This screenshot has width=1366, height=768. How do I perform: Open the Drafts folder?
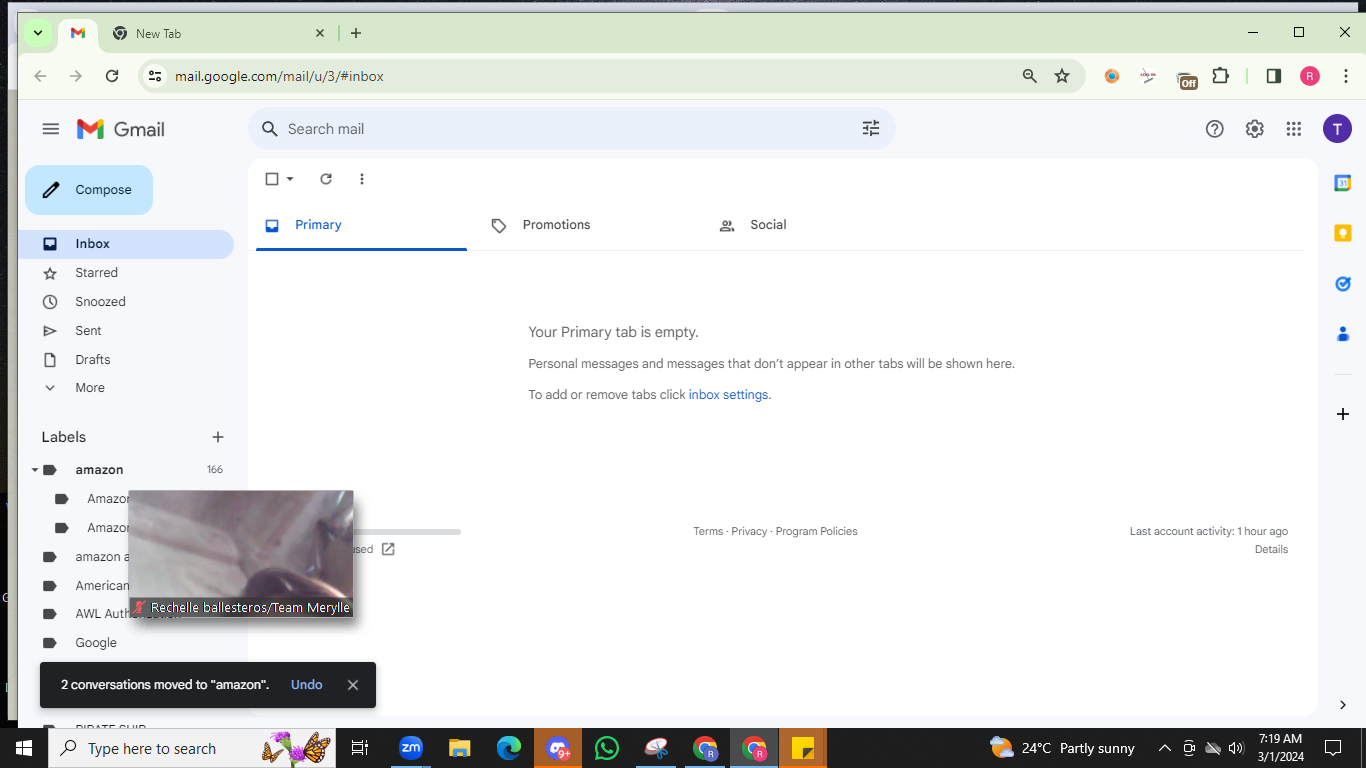pyautogui.click(x=126, y=360)
